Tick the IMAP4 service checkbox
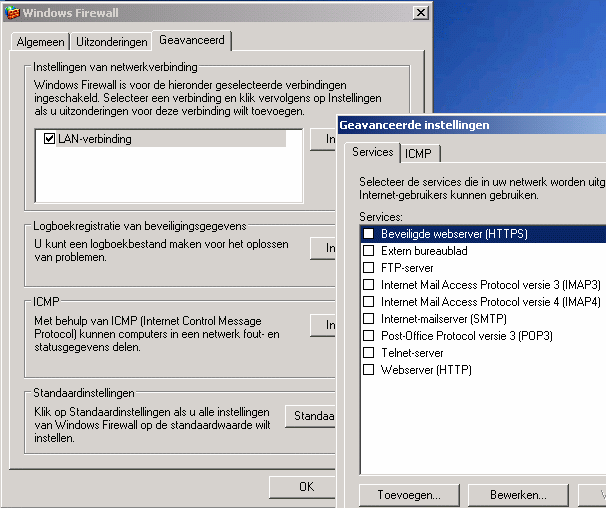This screenshot has width=606, height=508. coord(369,302)
